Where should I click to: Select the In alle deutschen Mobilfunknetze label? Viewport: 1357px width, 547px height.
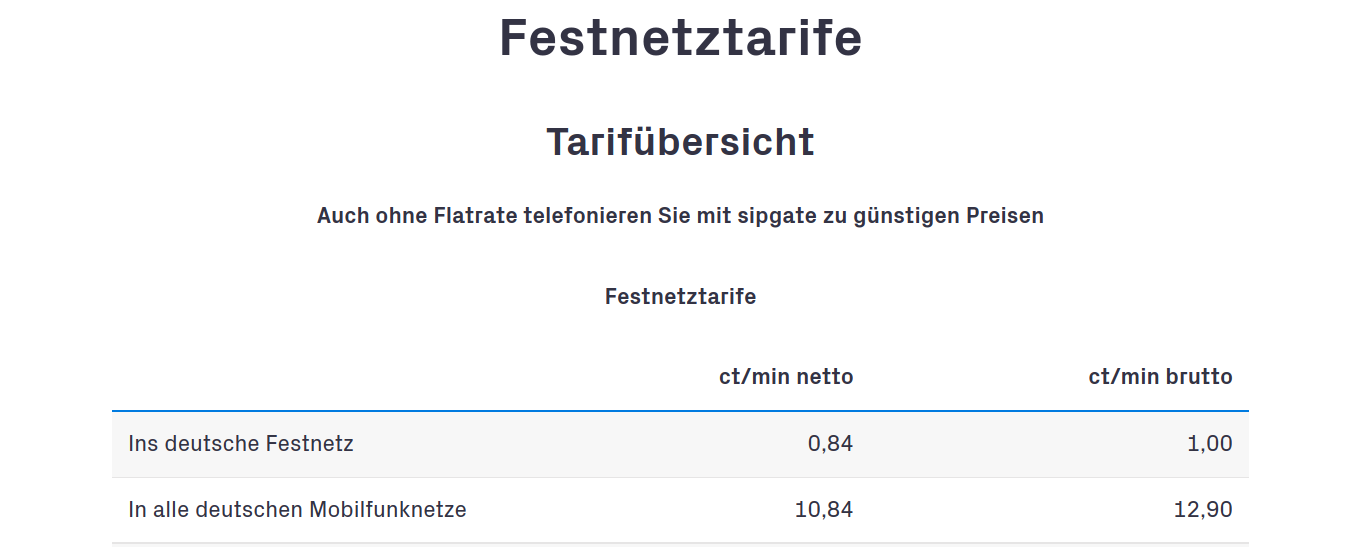pyautogui.click(x=297, y=509)
